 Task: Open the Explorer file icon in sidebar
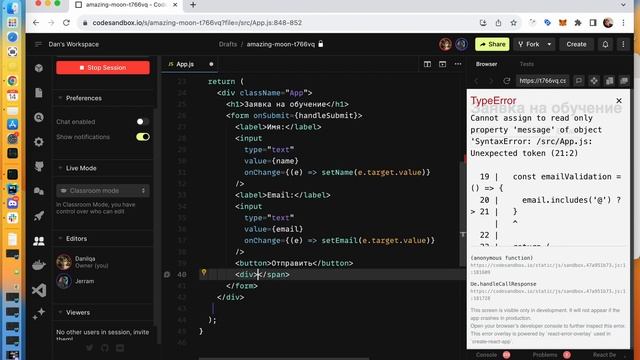[x=39, y=93]
